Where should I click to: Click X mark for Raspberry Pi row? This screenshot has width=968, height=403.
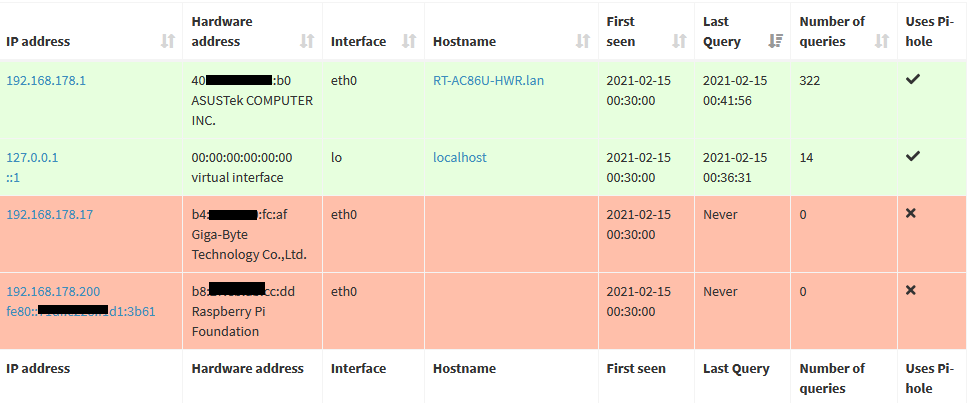tap(911, 290)
